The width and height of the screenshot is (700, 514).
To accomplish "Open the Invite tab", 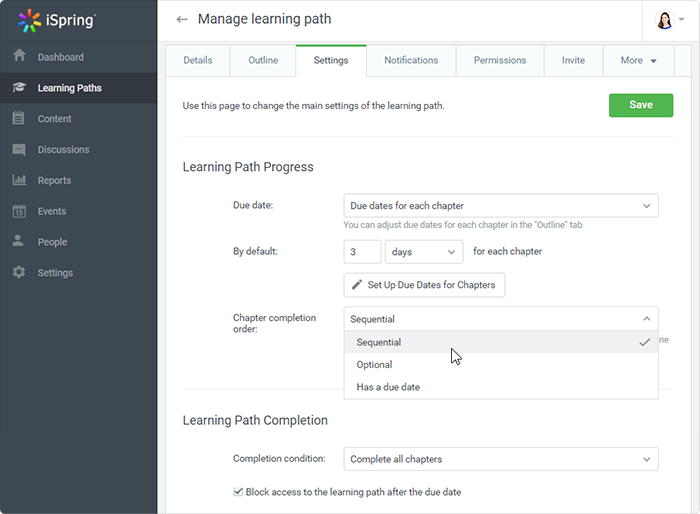I will click(573, 60).
